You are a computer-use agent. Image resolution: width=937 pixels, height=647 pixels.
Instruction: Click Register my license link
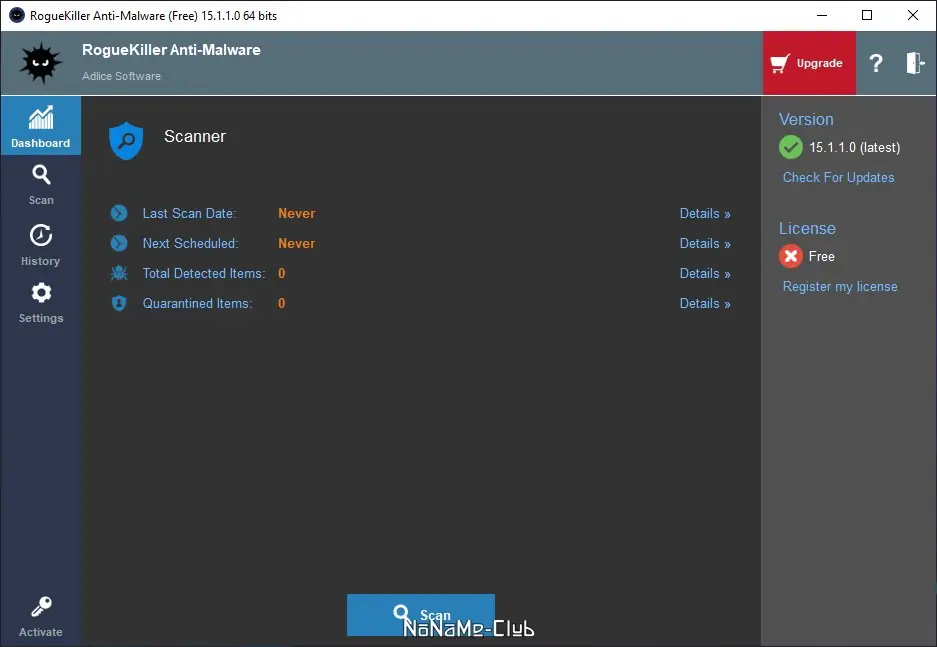(x=840, y=286)
